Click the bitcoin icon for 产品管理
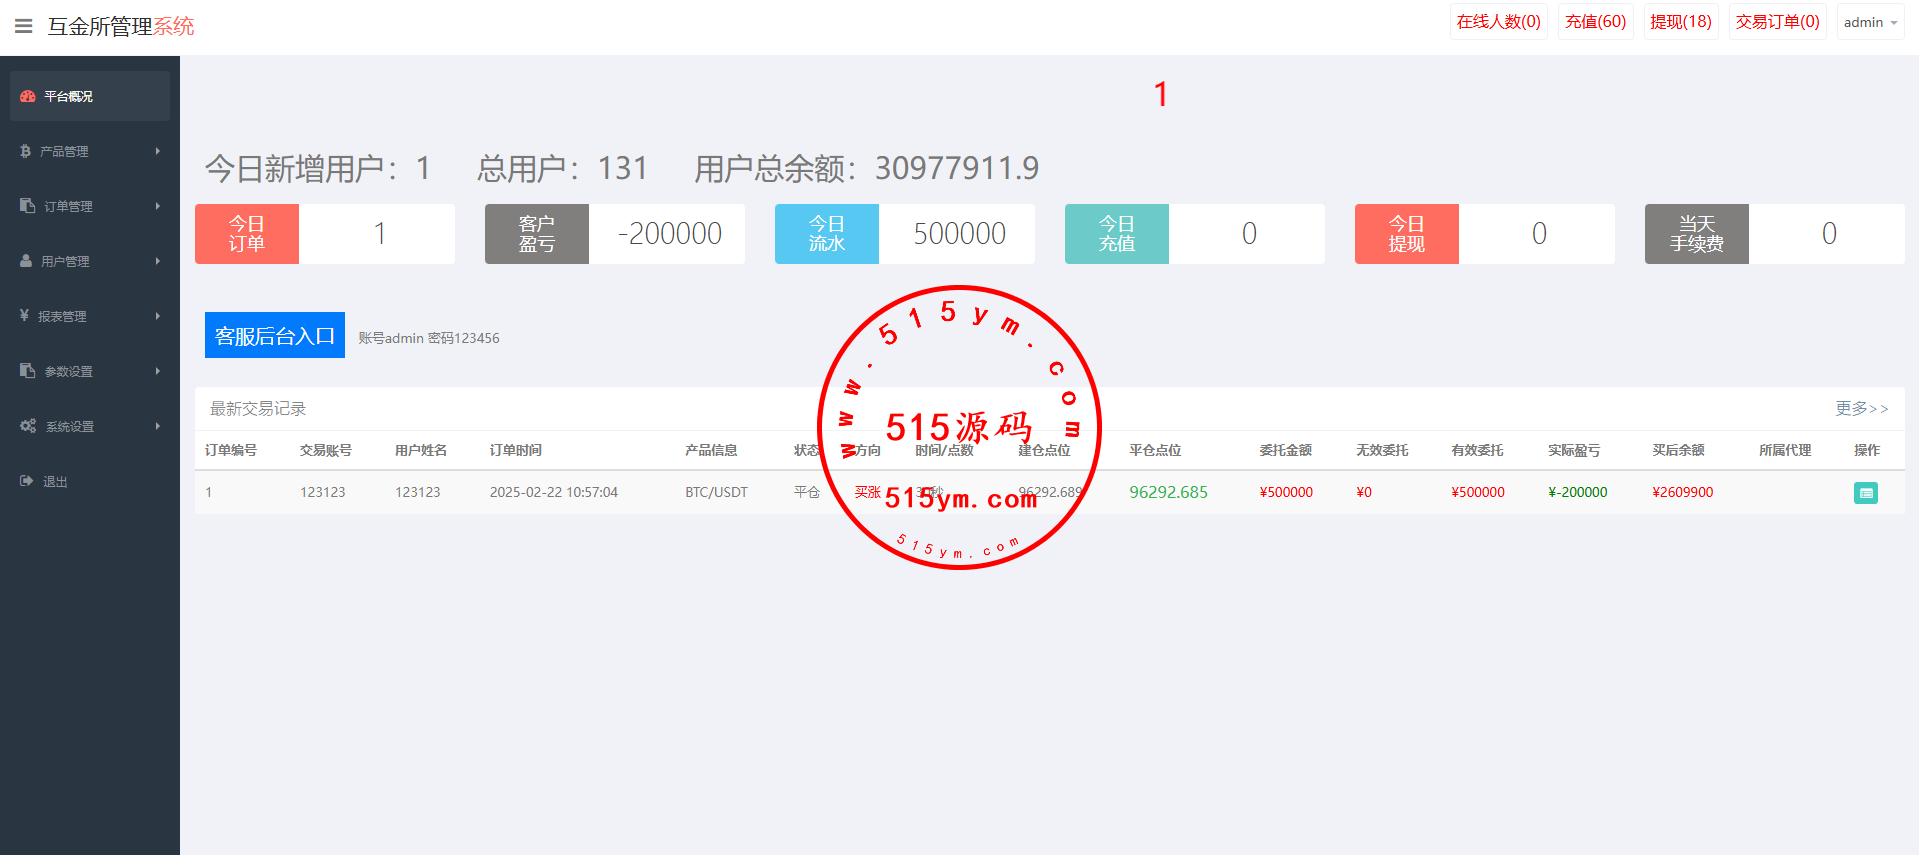 click(26, 151)
